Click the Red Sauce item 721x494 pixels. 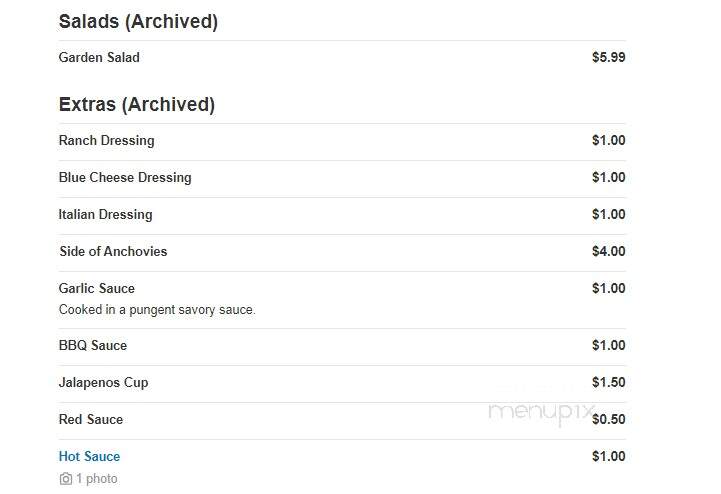(91, 419)
